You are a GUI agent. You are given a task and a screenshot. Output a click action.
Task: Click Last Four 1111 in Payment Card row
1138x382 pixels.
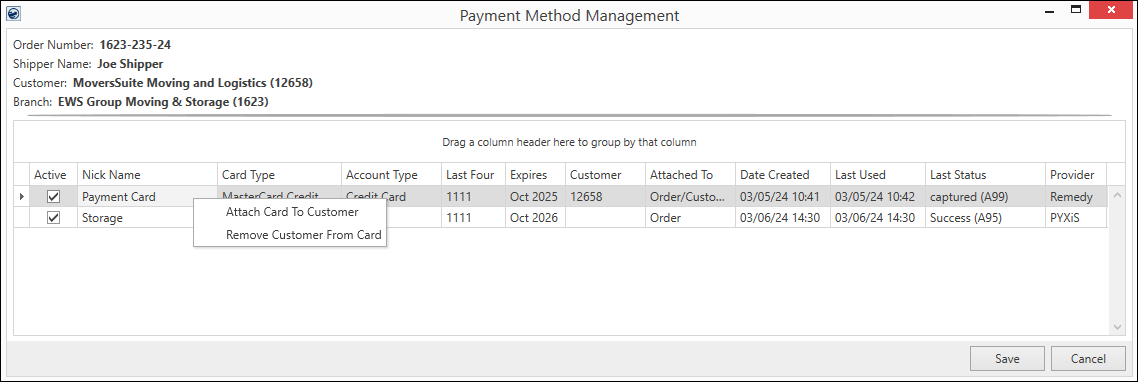pos(473,196)
